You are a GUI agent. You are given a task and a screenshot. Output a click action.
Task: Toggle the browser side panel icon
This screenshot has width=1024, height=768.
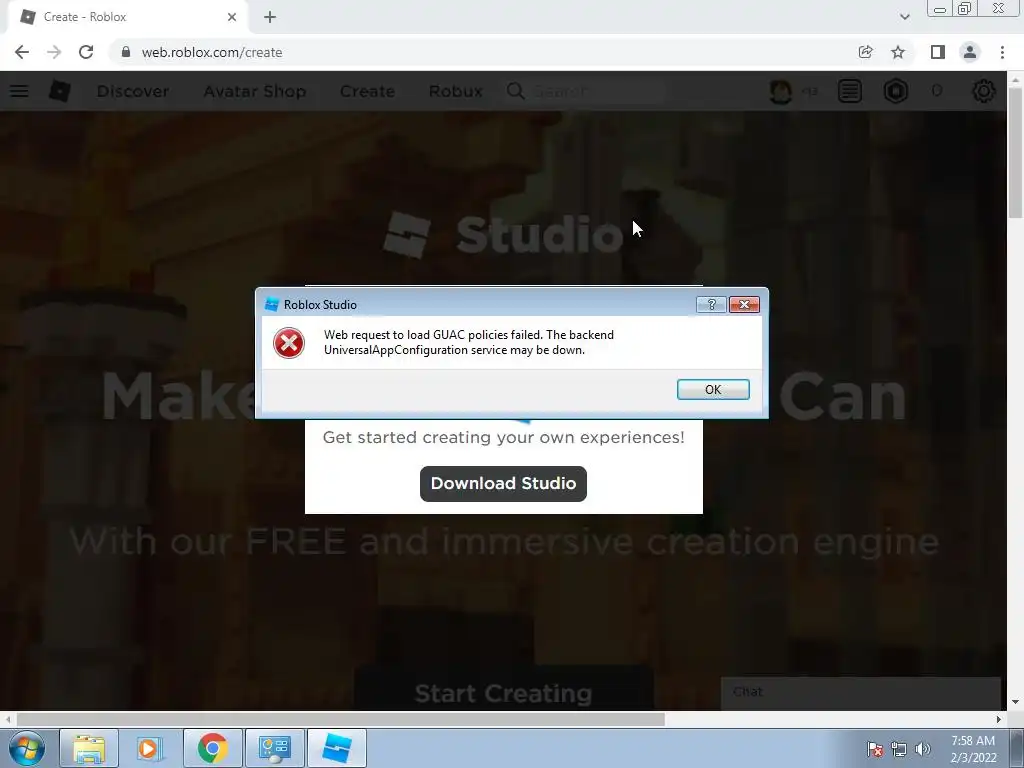[938, 52]
